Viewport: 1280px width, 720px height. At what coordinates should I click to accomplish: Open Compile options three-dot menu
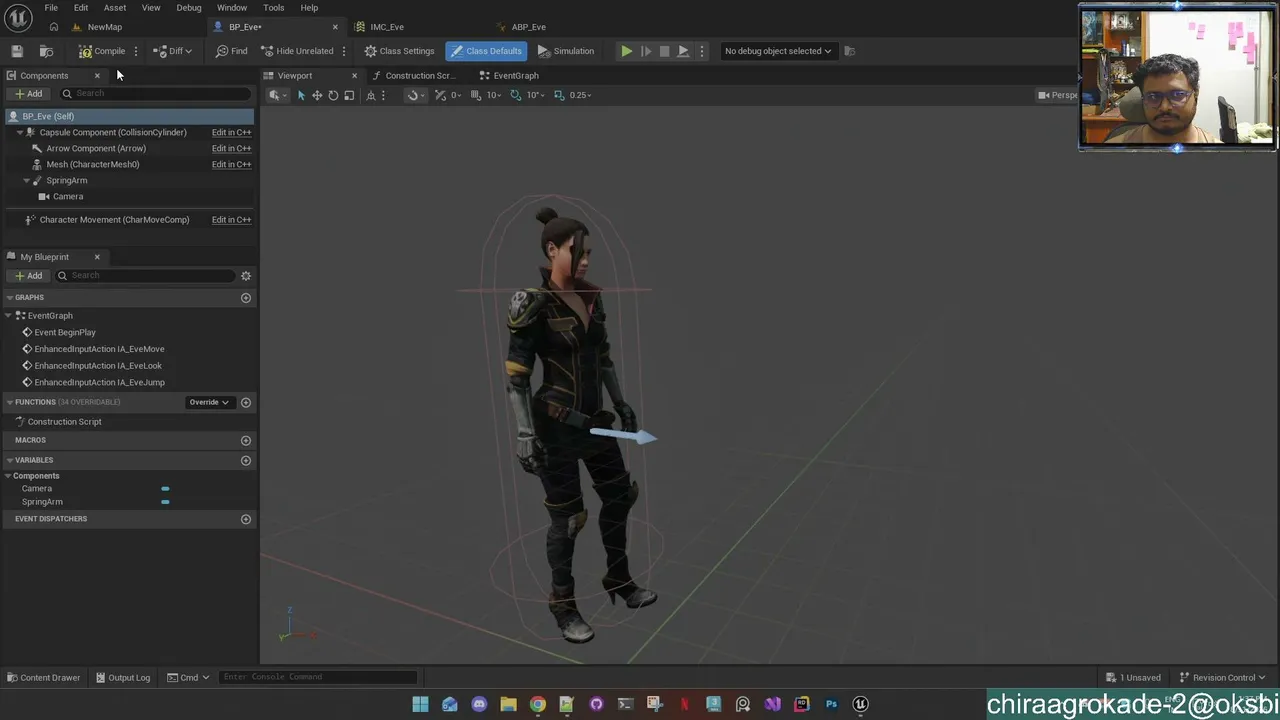coord(136,51)
